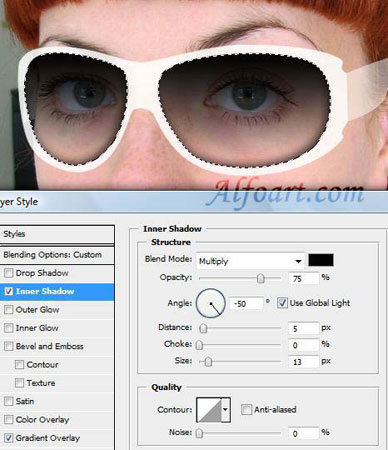Image resolution: width=388 pixels, height=450 pixels.
Task: Click the Choke value field
Action: [304, 345]
